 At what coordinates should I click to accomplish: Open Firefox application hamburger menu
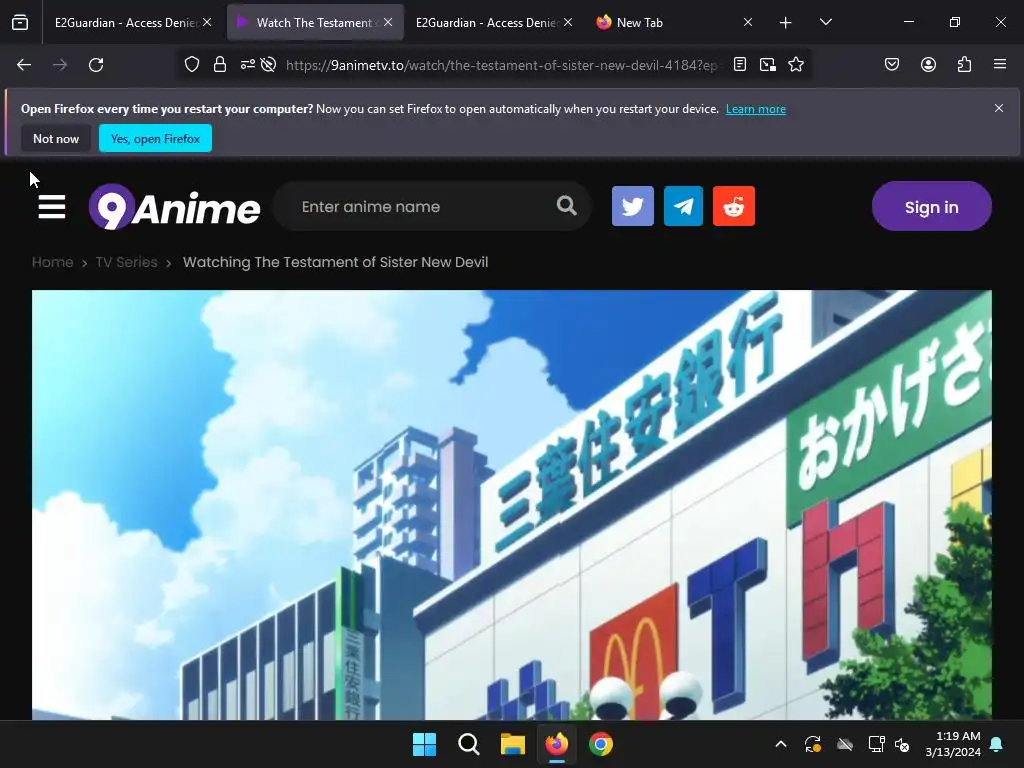click(1000, 64)
